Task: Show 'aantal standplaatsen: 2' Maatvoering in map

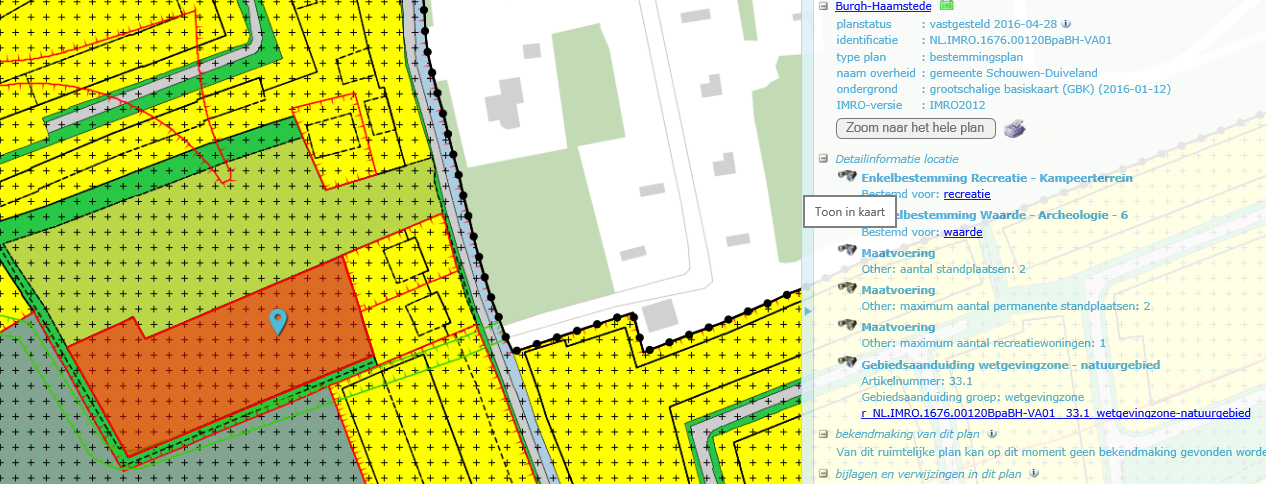Action: [847, 251]
